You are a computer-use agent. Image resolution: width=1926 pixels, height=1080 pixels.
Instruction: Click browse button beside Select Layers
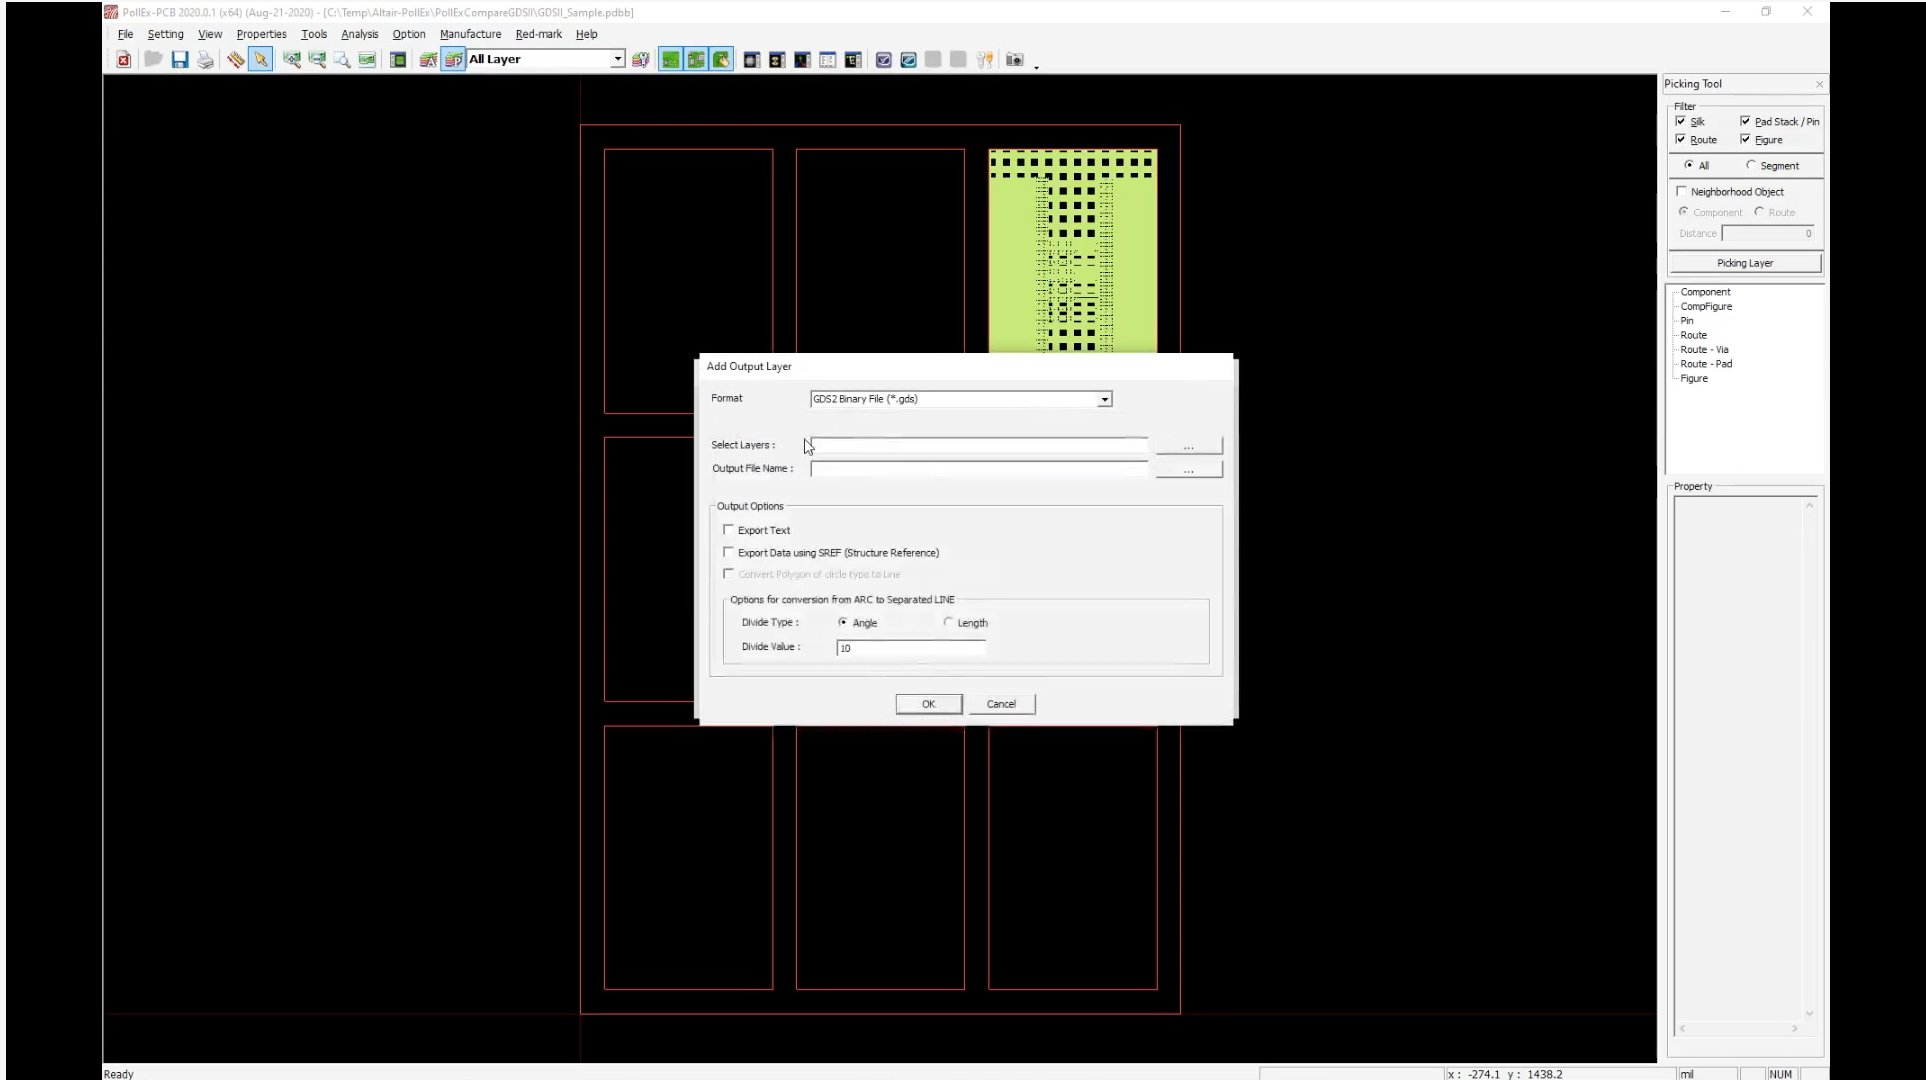(x=1188, y=446)
